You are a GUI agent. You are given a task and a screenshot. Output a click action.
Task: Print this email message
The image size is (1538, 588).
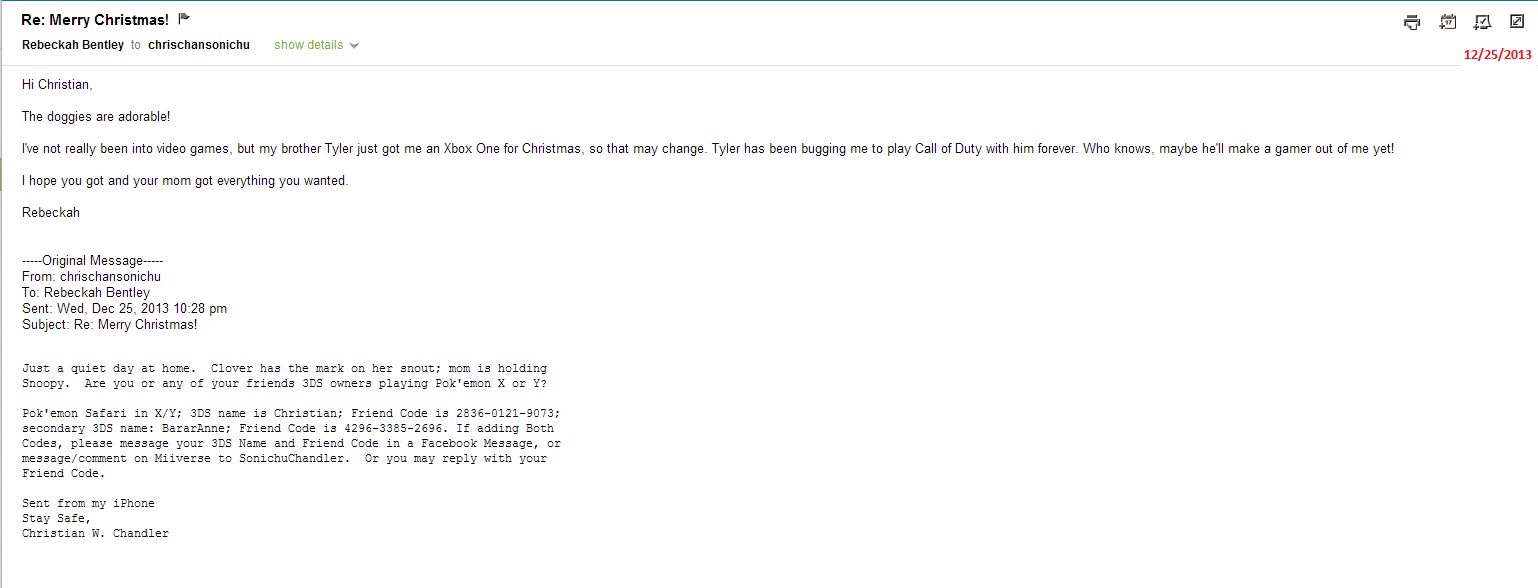(x=1412, y=22)
